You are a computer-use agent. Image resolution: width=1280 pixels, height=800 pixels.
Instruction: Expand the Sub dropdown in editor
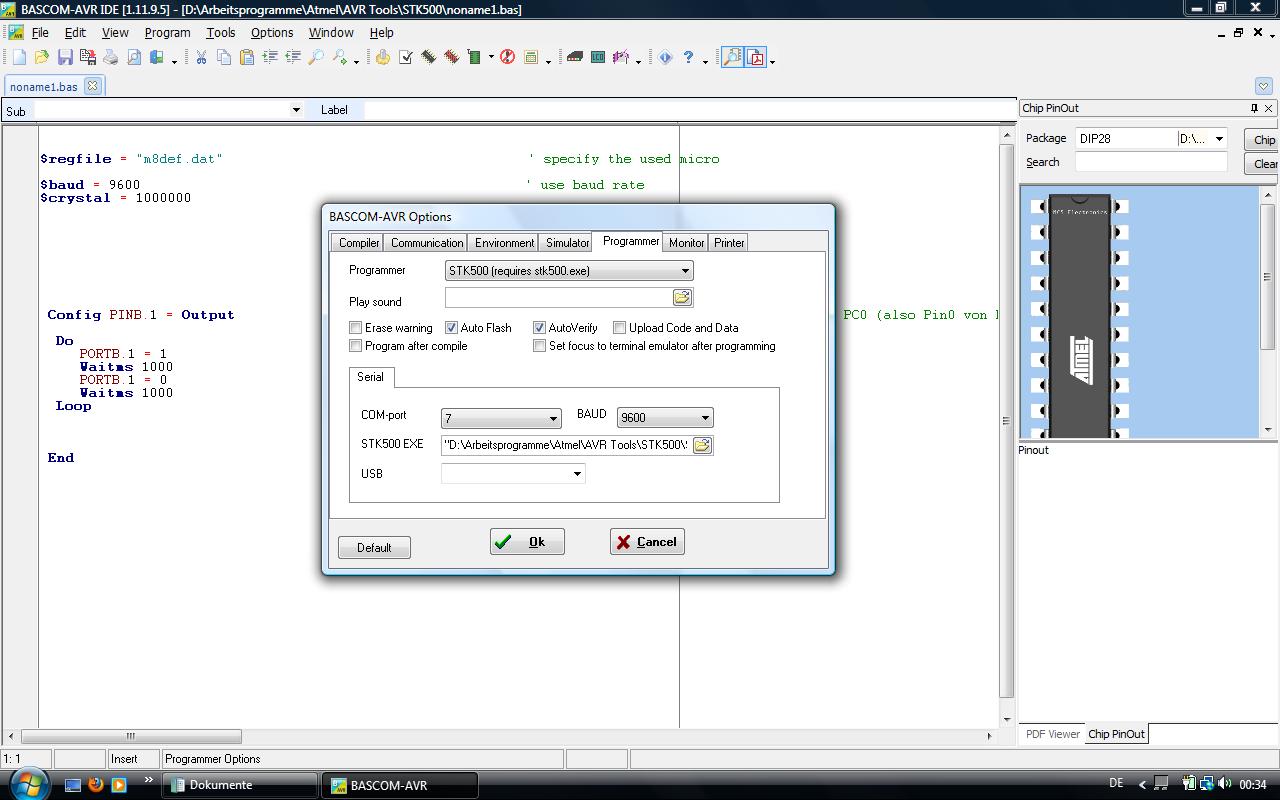(296, 110)
